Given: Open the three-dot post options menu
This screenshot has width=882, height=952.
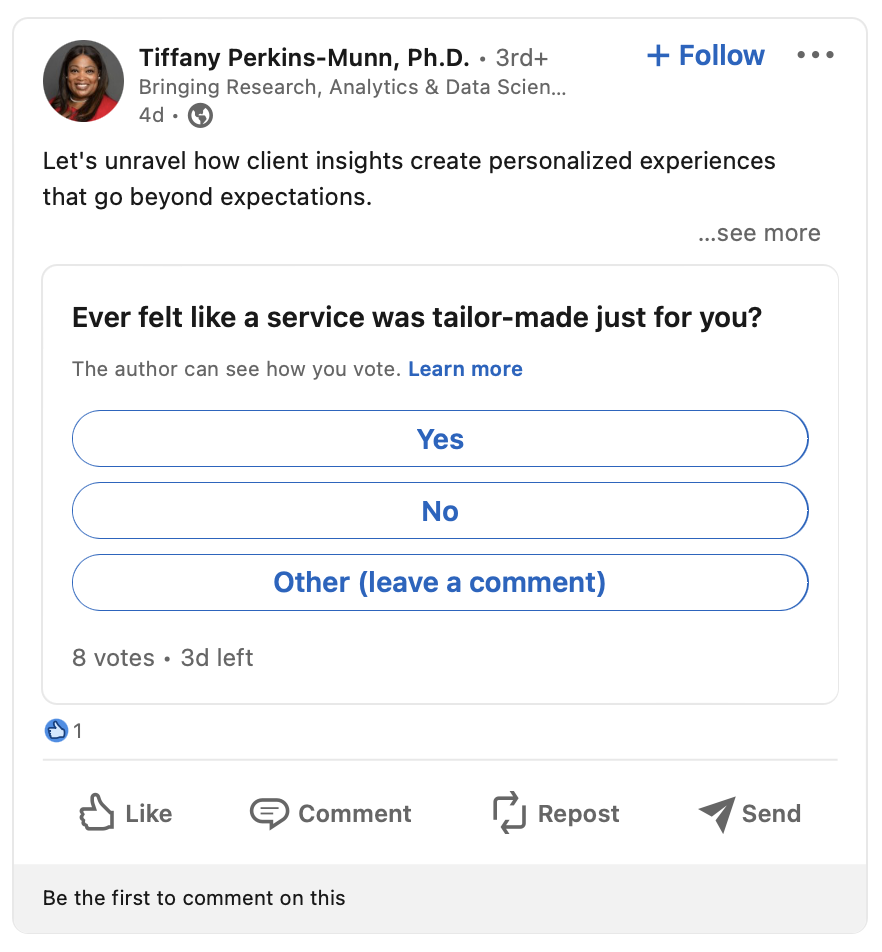Looking at the screenshot, I should pos(815,55).
